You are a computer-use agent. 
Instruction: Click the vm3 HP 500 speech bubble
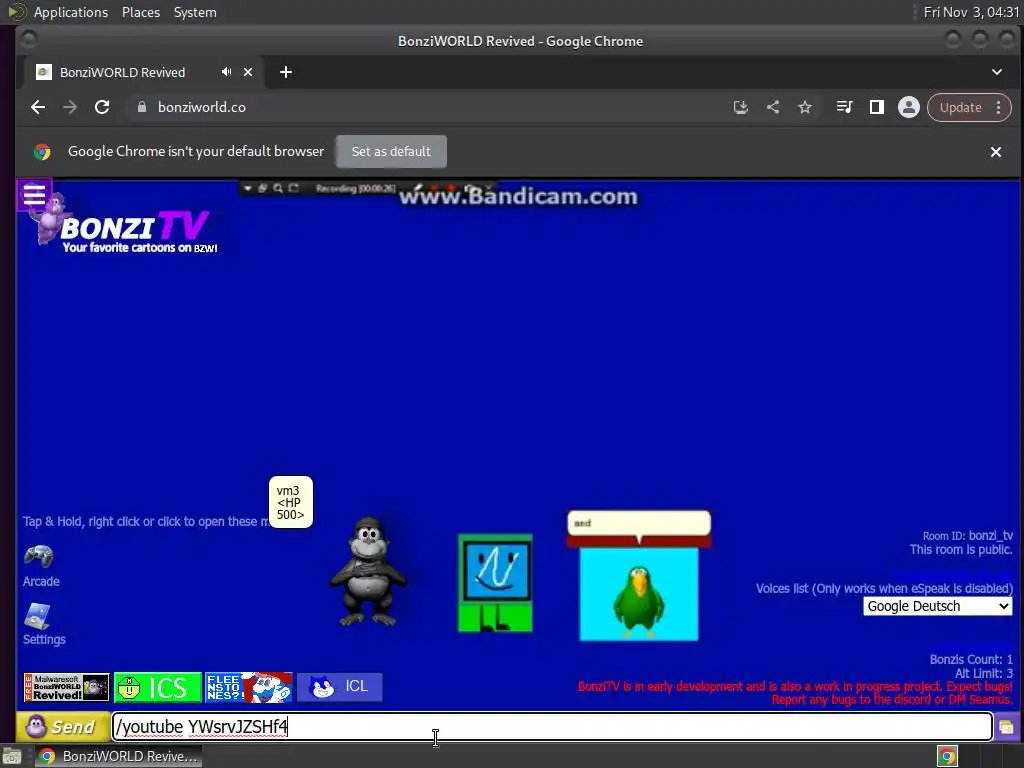point(291,502)
